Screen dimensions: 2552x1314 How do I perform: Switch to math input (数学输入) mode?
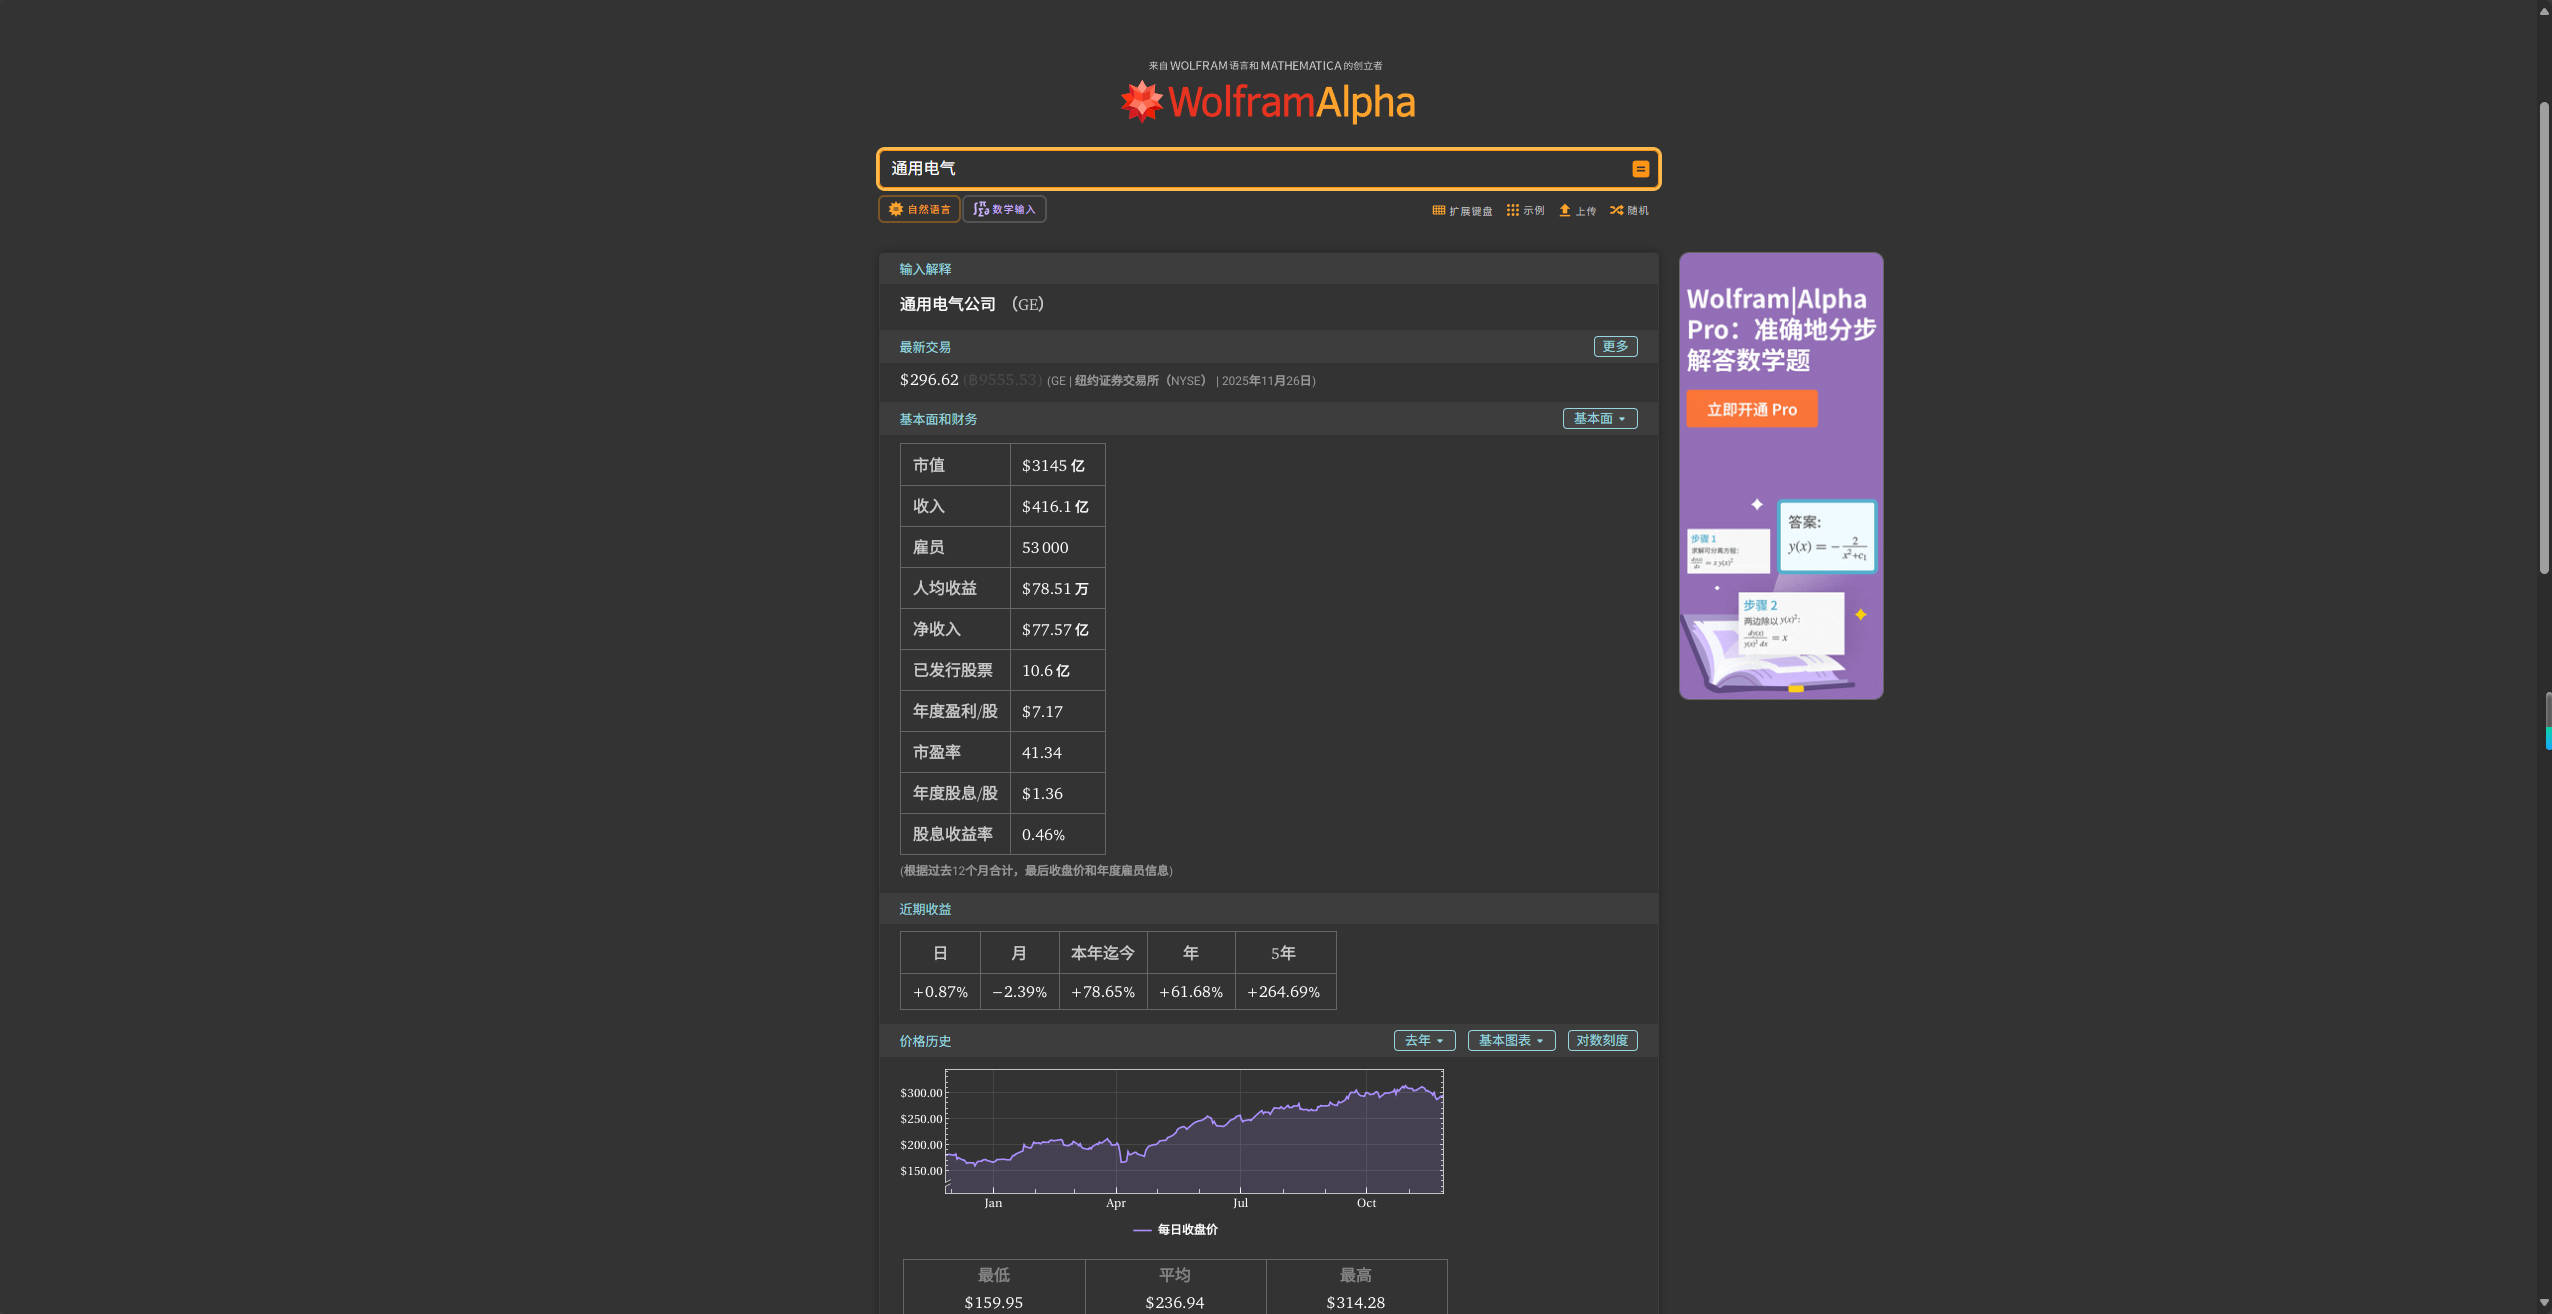coord(1004,209)
